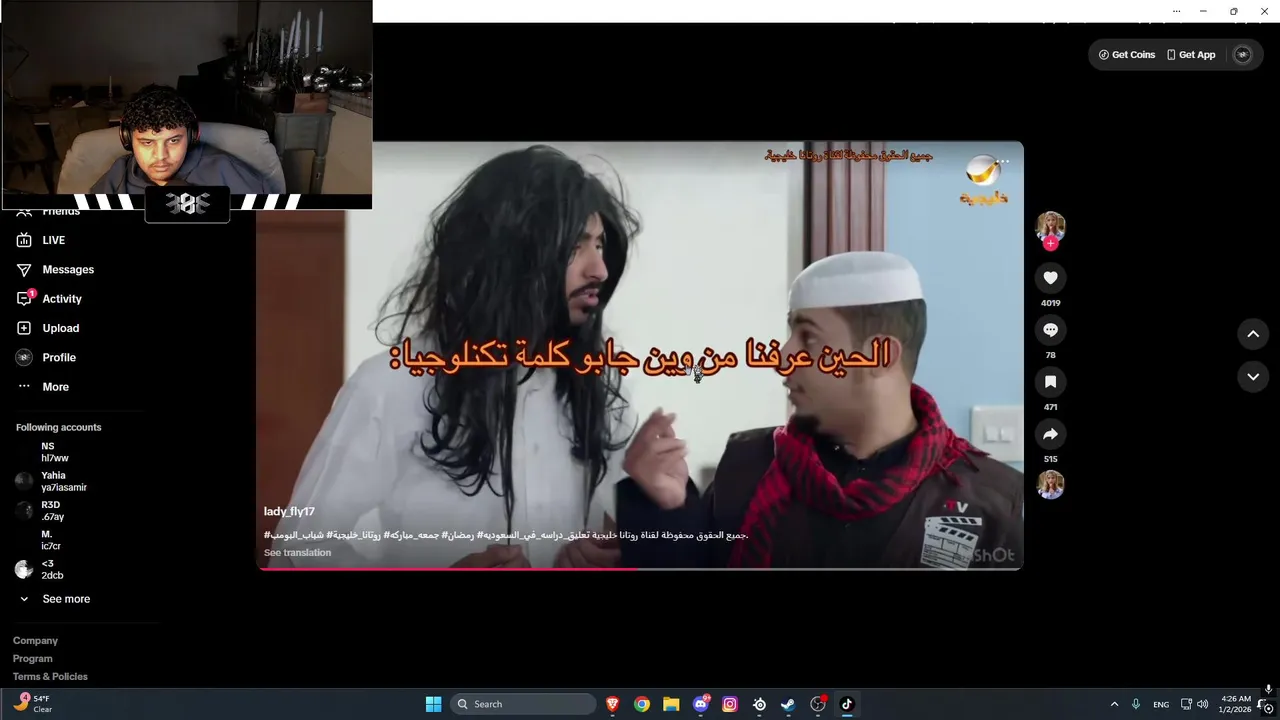Open Instagram from the taskbar
1280x720 pixels.
pos(730,704)
